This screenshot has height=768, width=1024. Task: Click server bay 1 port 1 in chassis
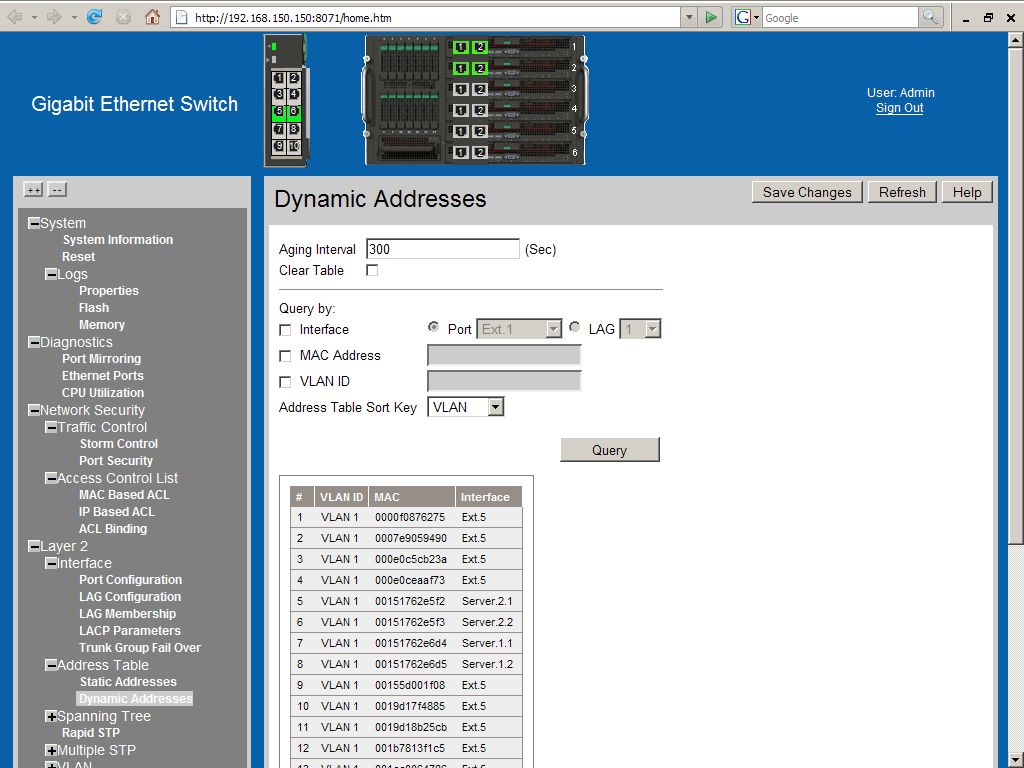[460, 47]
